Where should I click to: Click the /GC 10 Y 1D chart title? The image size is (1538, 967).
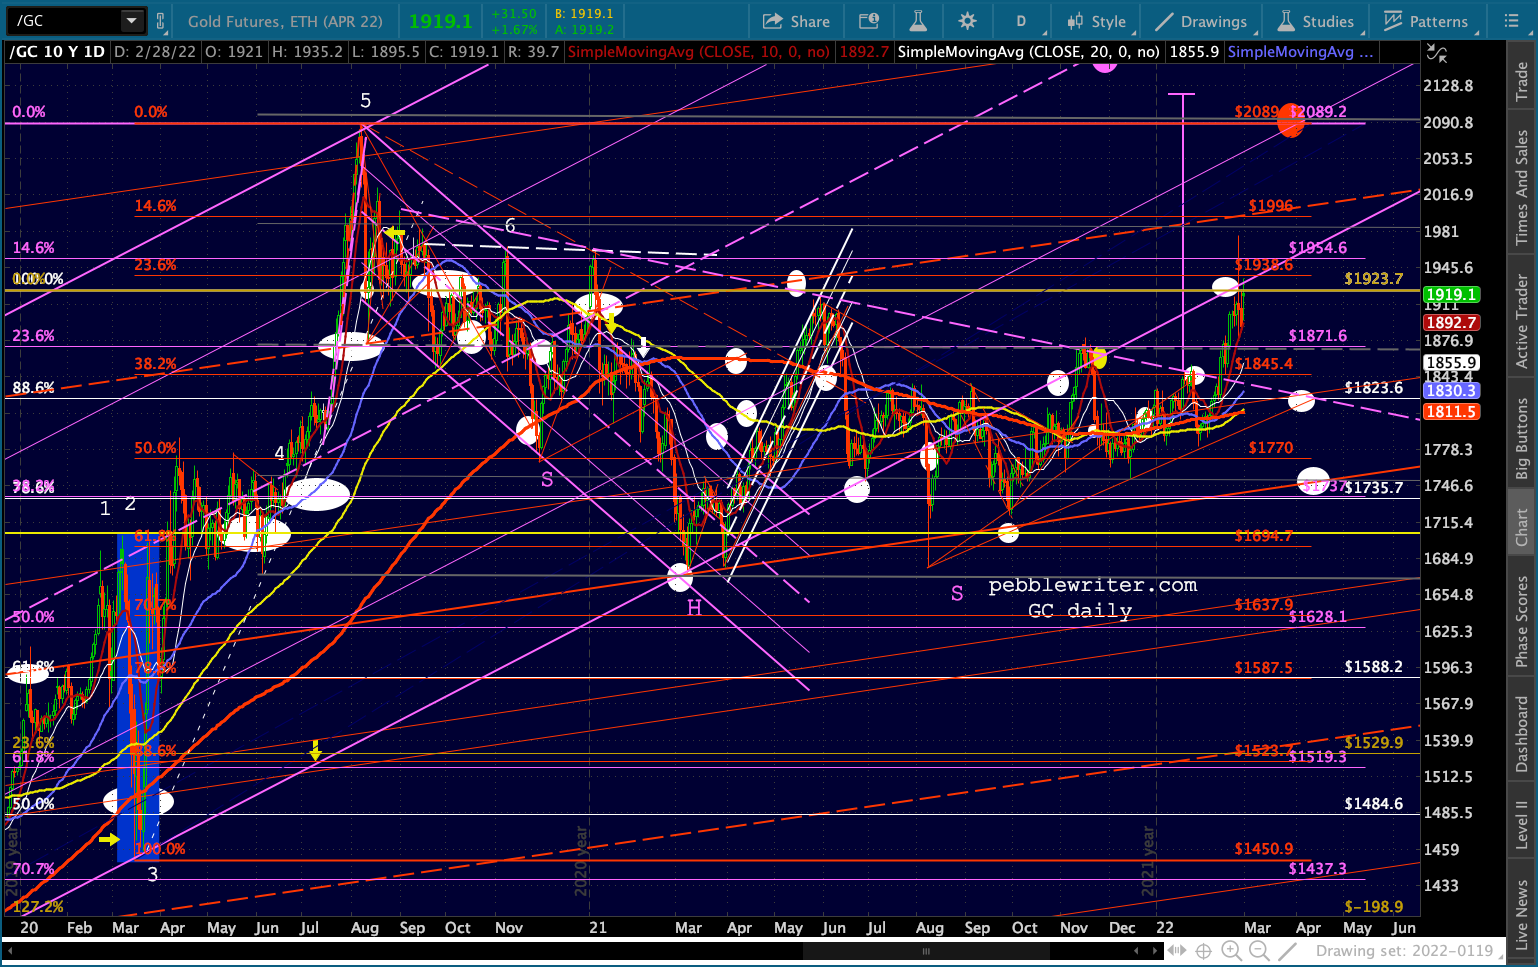57,52
